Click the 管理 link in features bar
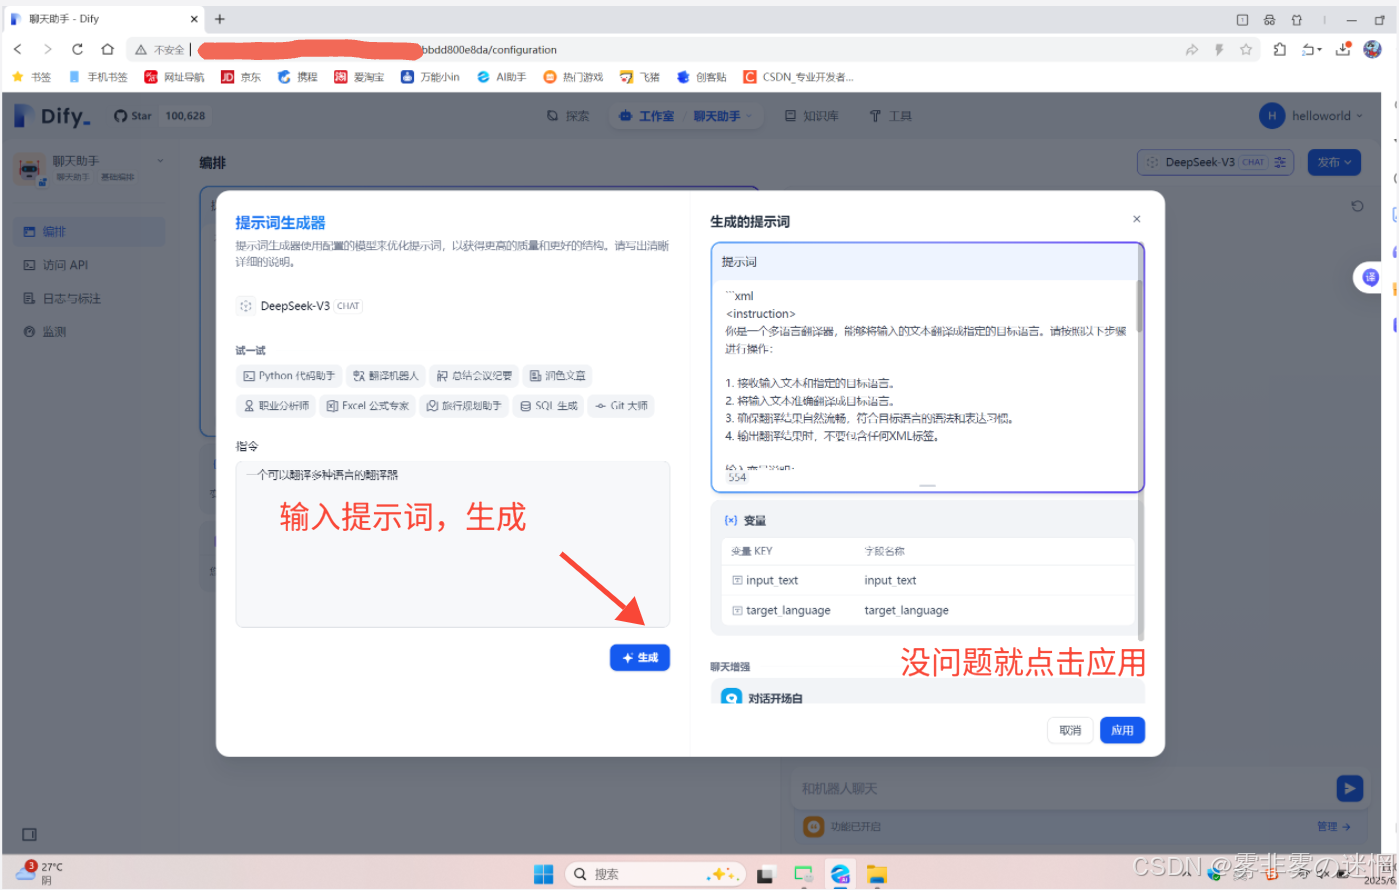The image size is (1399, 890). (x=1334, y=826)
